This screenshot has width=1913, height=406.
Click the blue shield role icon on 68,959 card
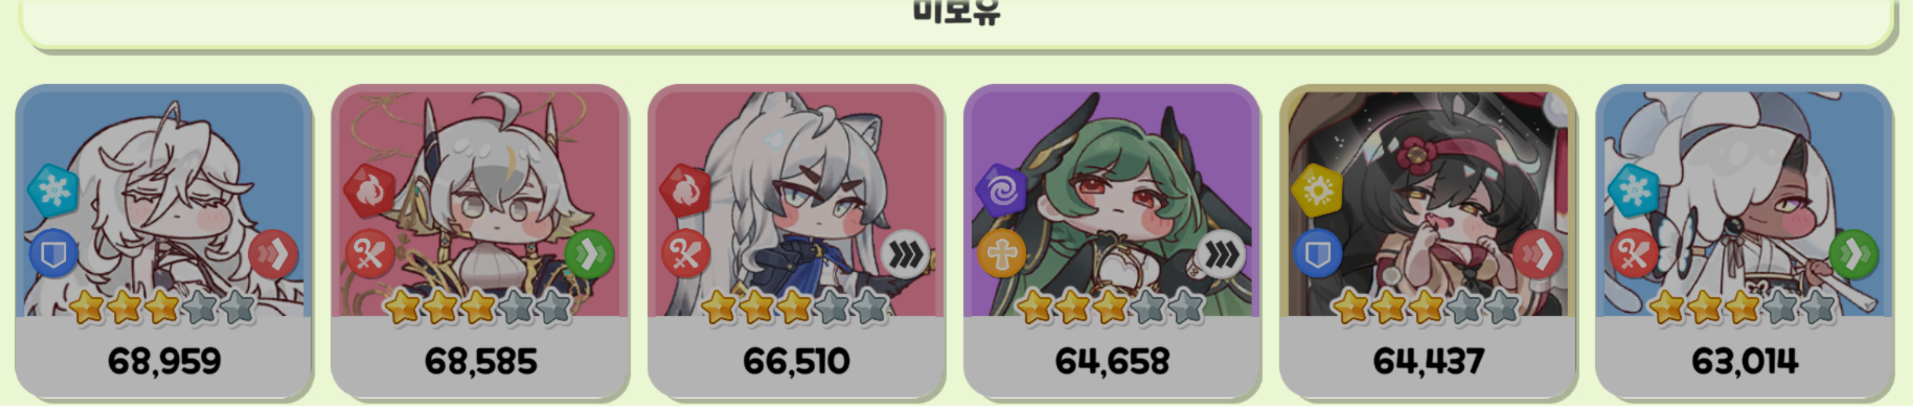[54, 255]
